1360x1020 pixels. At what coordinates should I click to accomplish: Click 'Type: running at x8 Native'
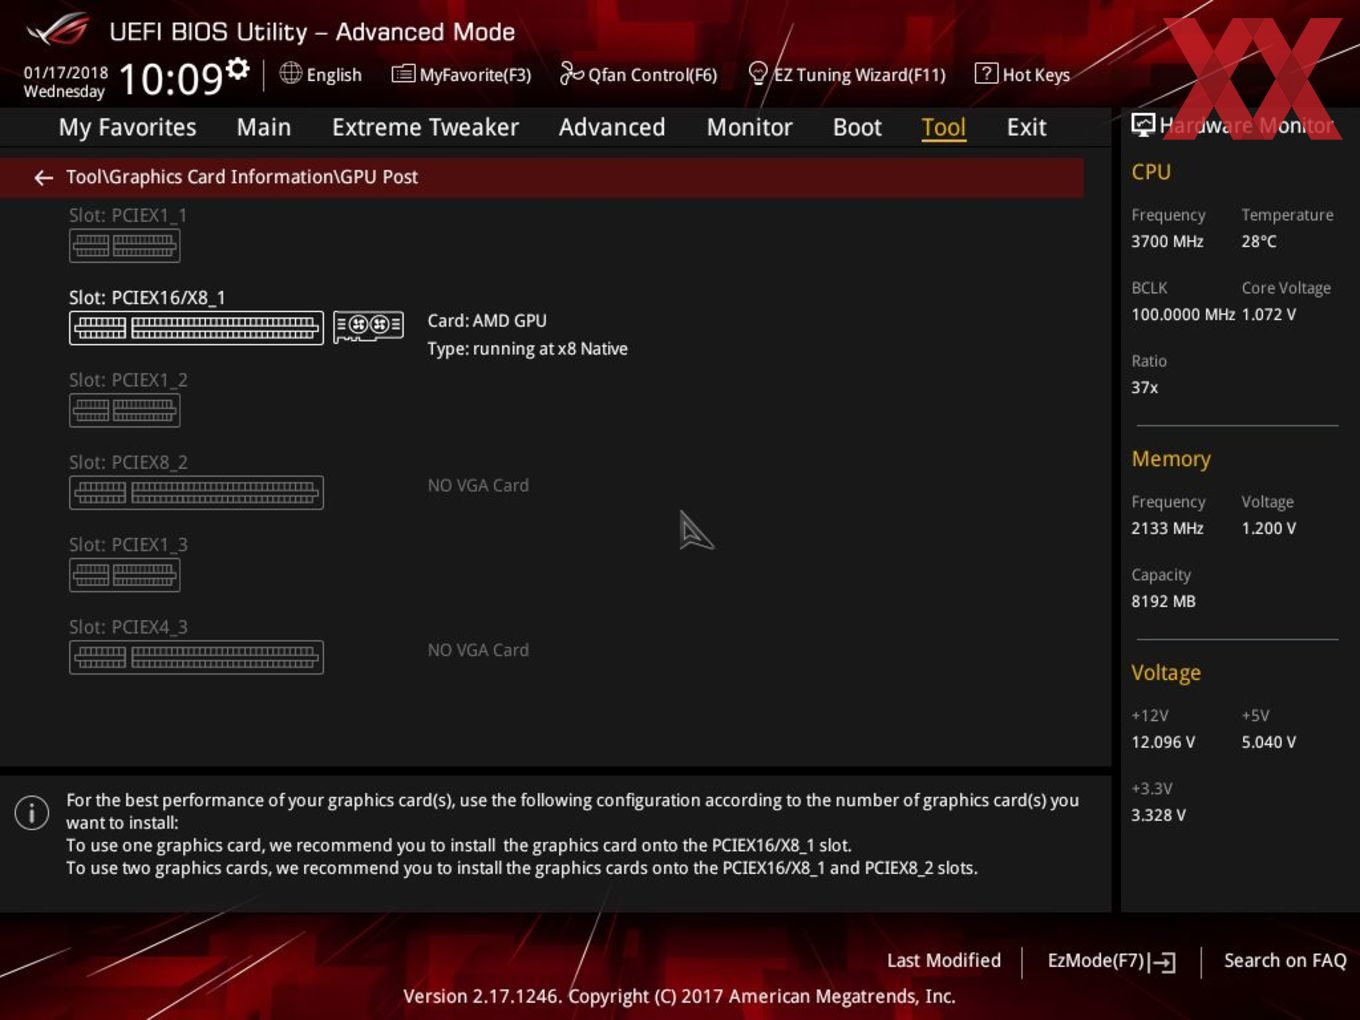527,349
